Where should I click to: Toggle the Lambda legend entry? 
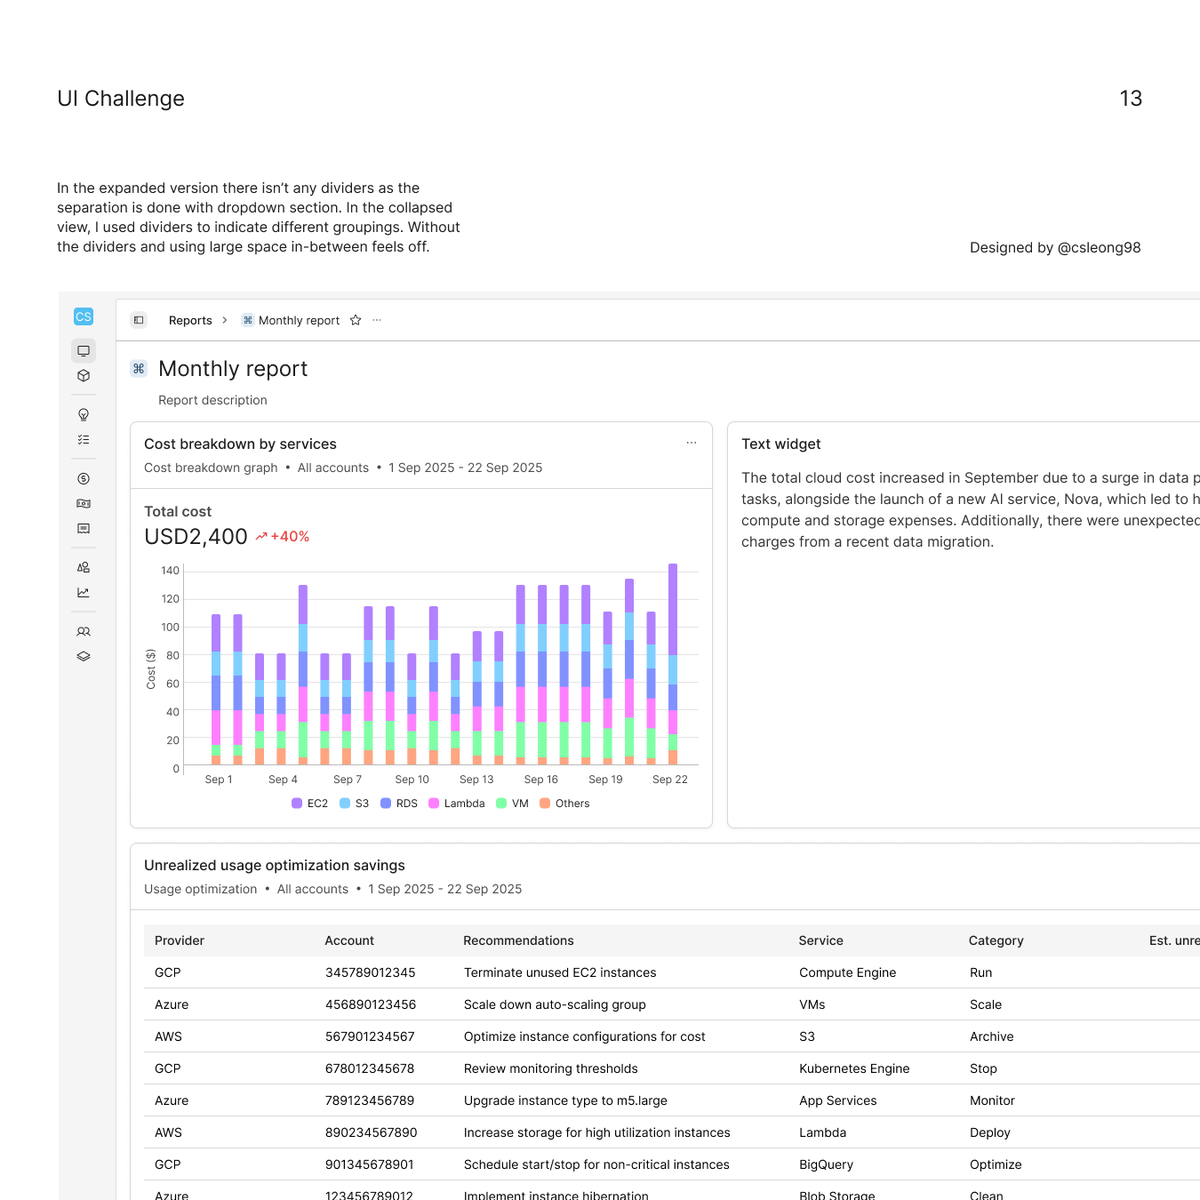456,803
